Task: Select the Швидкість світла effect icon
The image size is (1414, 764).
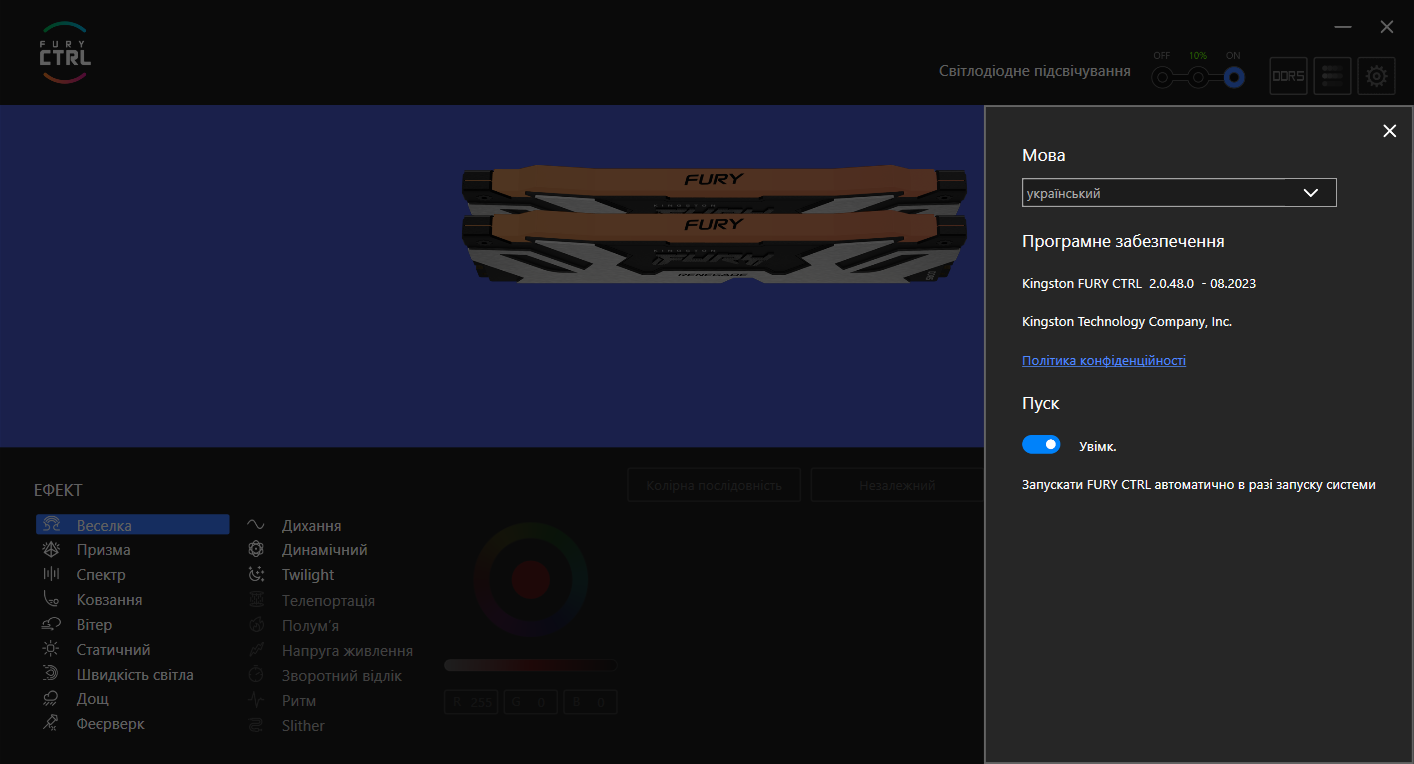Action: coord(51,675)
